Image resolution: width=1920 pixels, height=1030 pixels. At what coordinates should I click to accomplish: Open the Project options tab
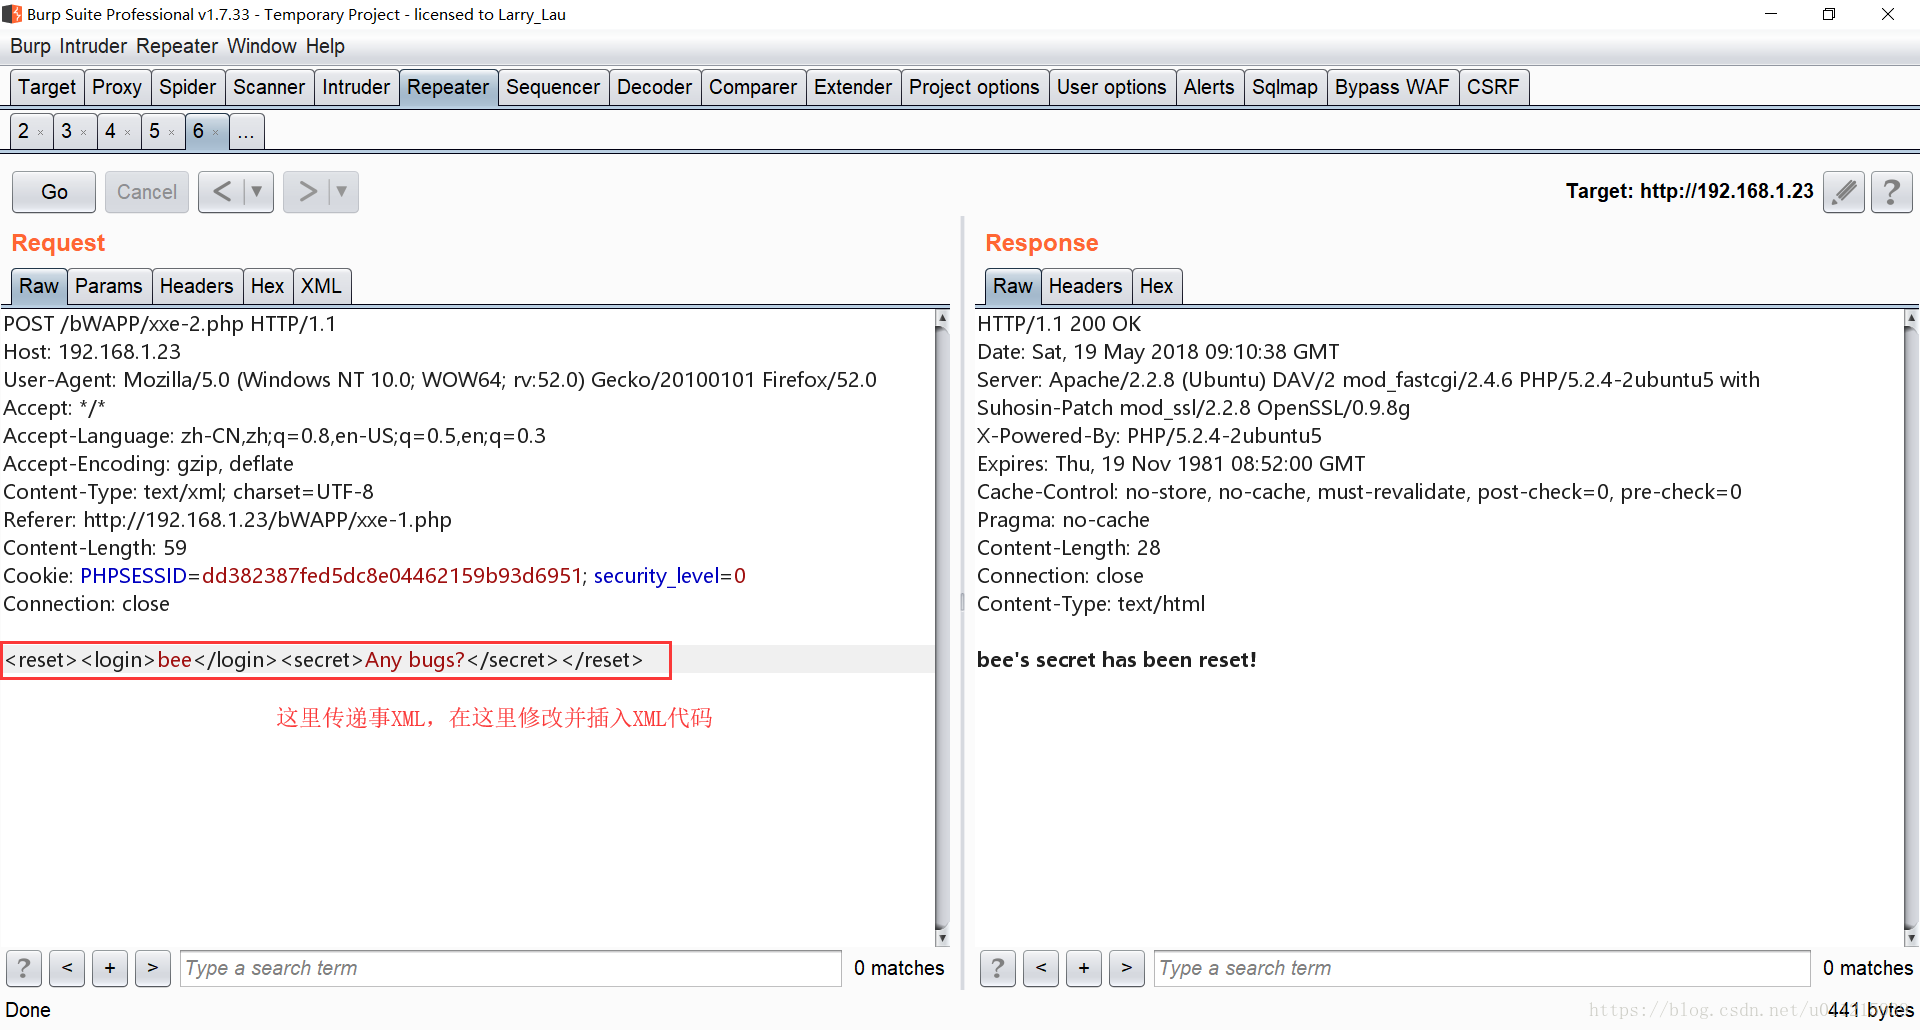[x=975, y=87]
